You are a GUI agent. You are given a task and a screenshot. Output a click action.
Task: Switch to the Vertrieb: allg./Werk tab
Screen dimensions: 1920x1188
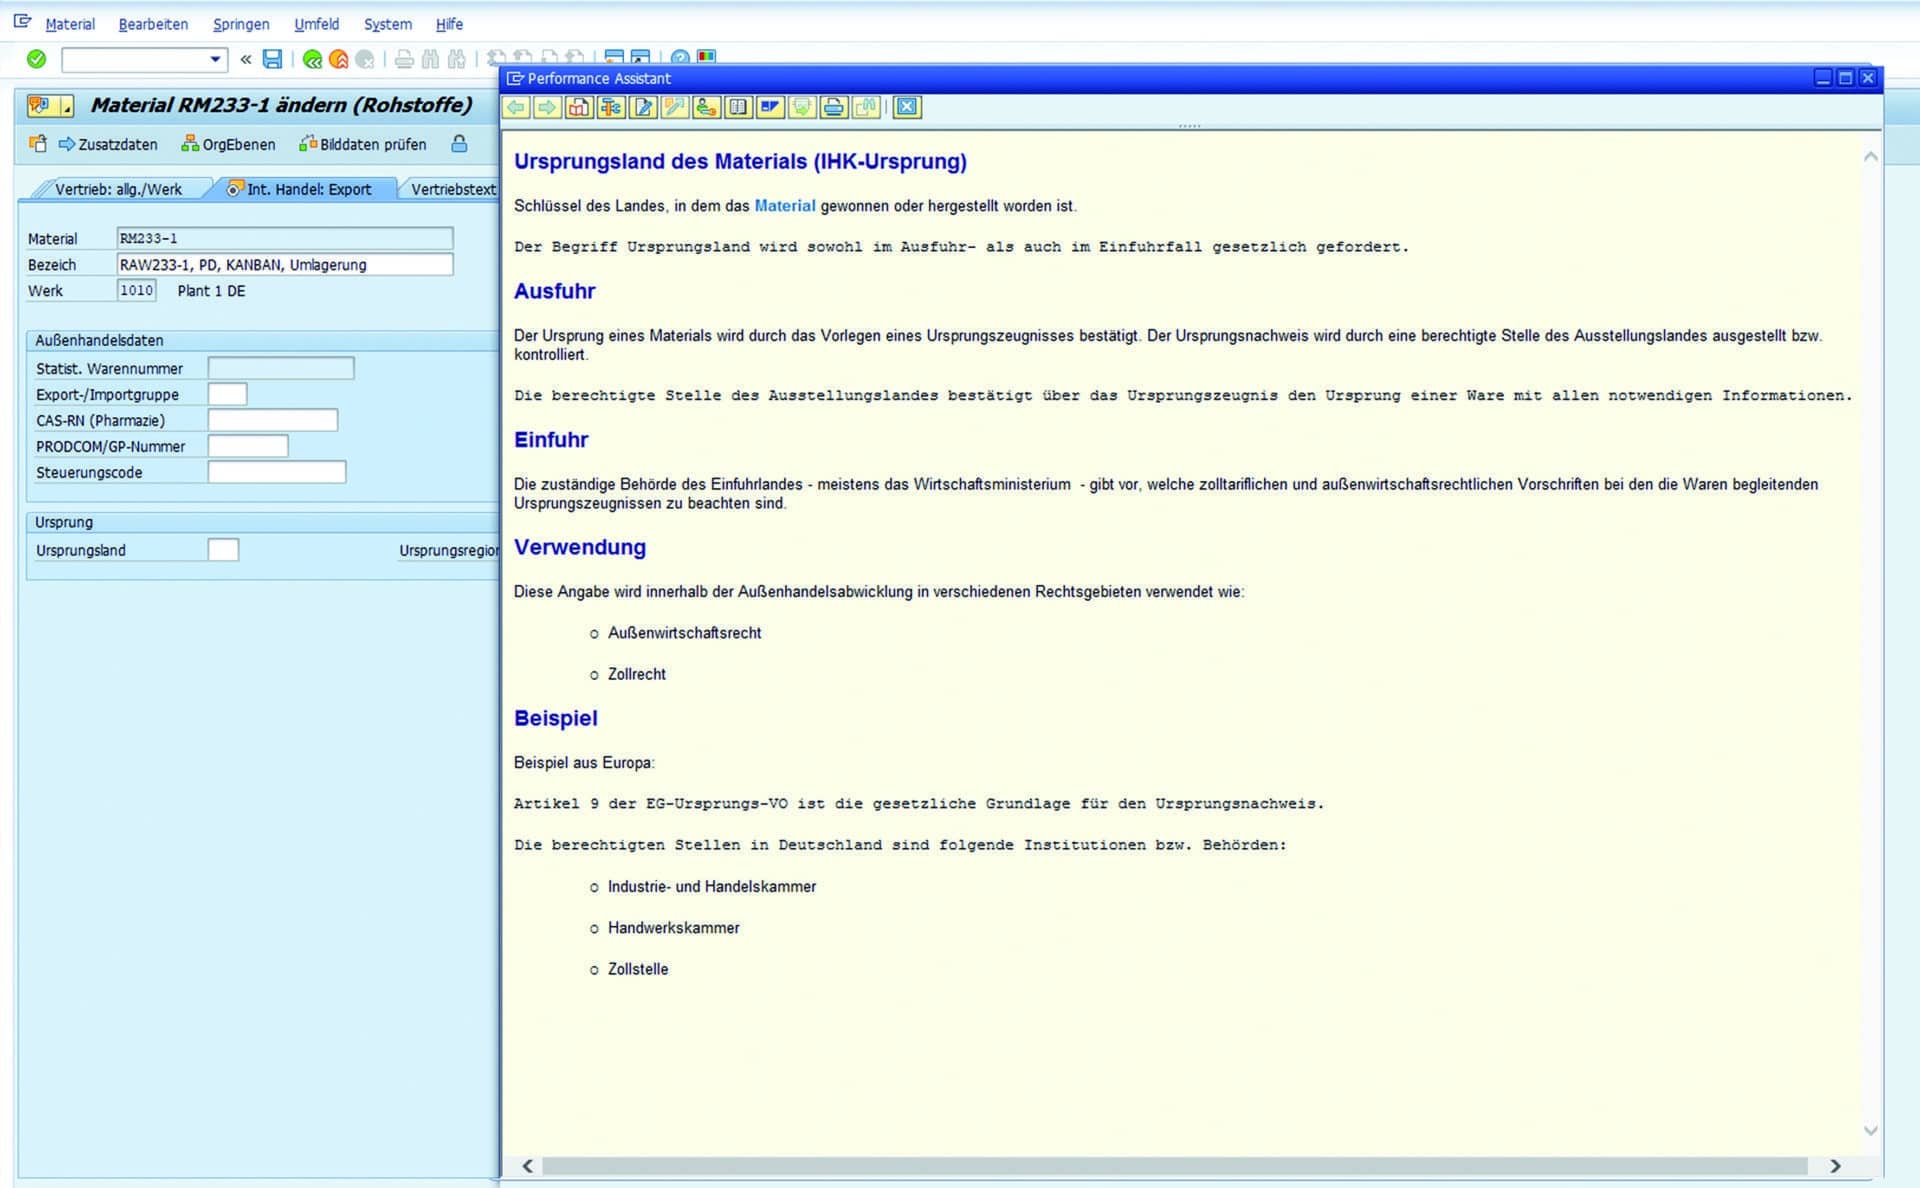pos(118,189)
